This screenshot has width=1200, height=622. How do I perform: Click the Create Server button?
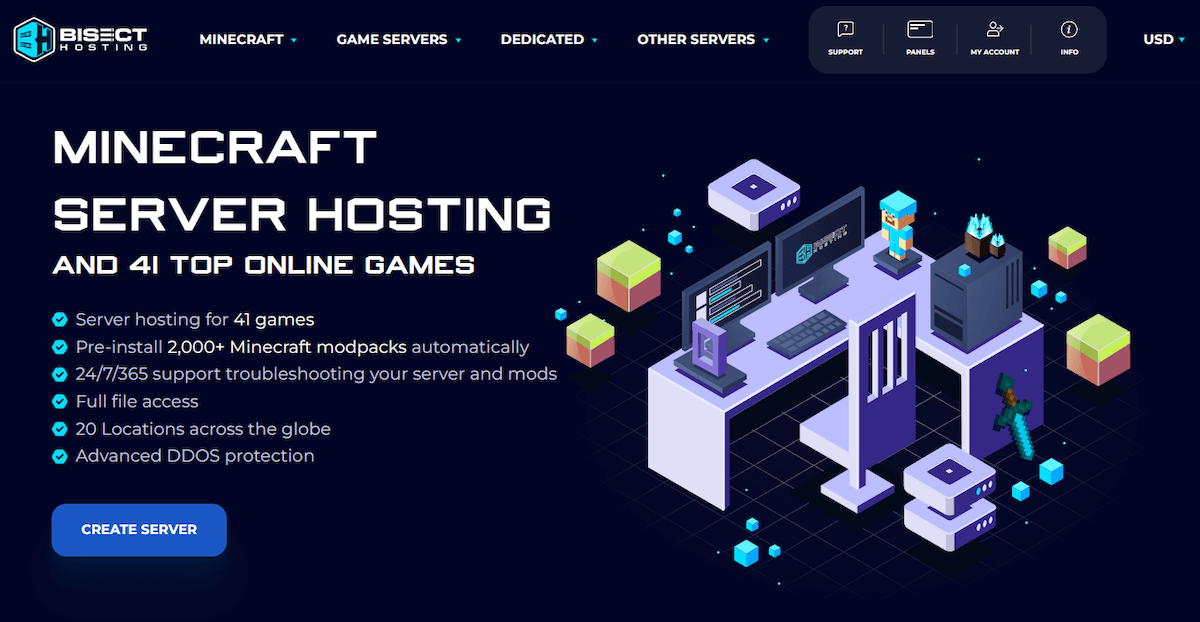(x=139, y=530)
